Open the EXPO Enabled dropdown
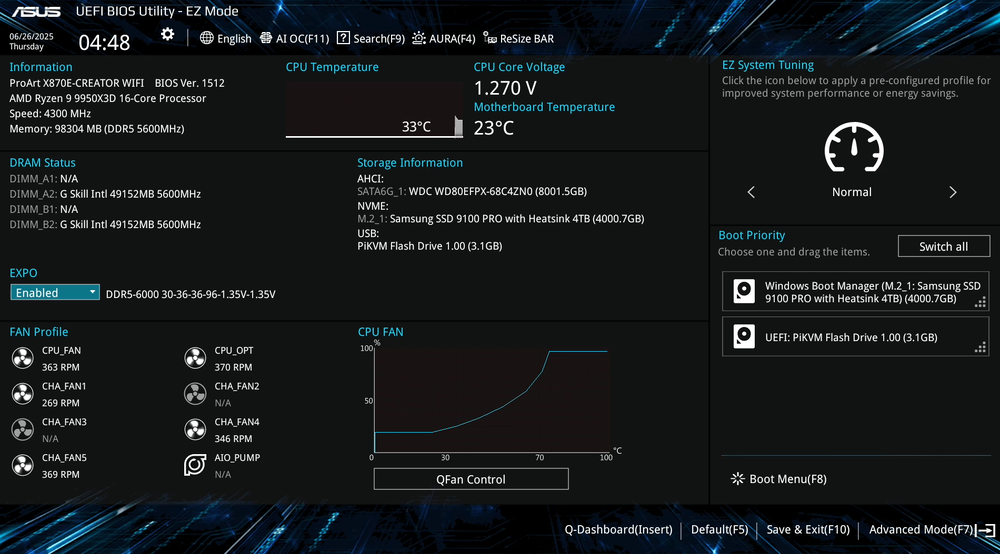The image size is (1000, 554). coord(55,293)
